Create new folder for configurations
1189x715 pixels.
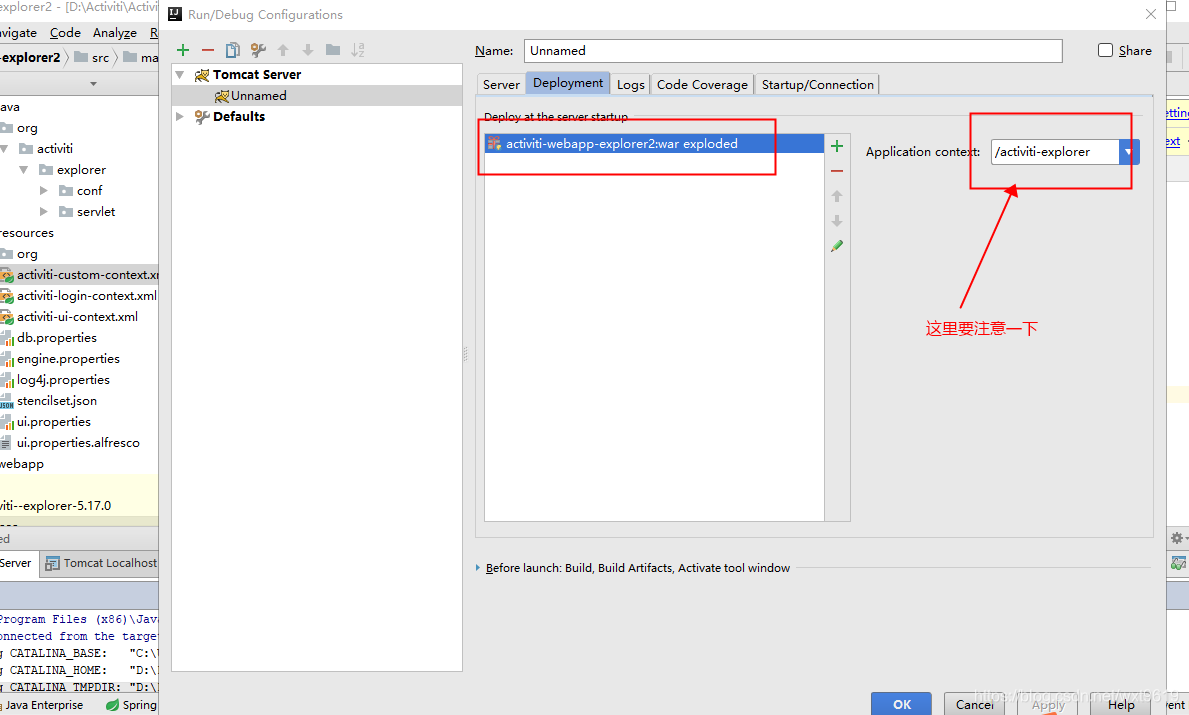point(333,50)
